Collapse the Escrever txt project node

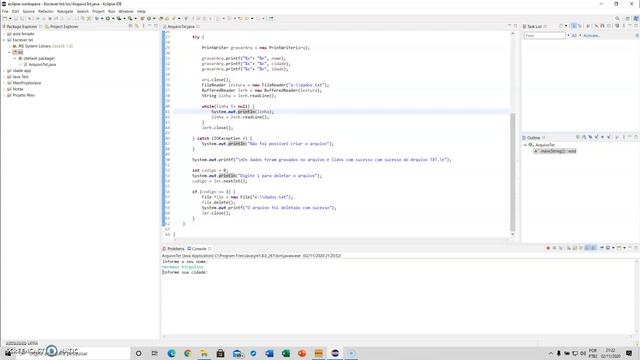tap(4, 40)
